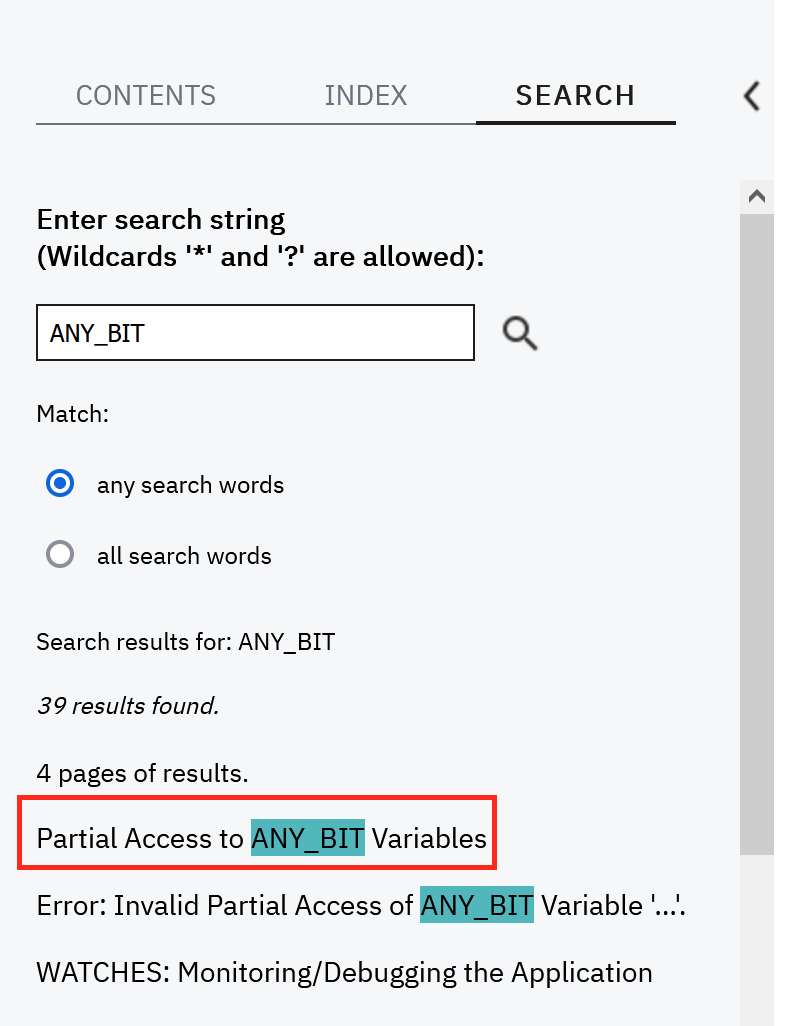Select the 'all search words' radio button
The image size is (790, 1026).
[x=60, y=554]
